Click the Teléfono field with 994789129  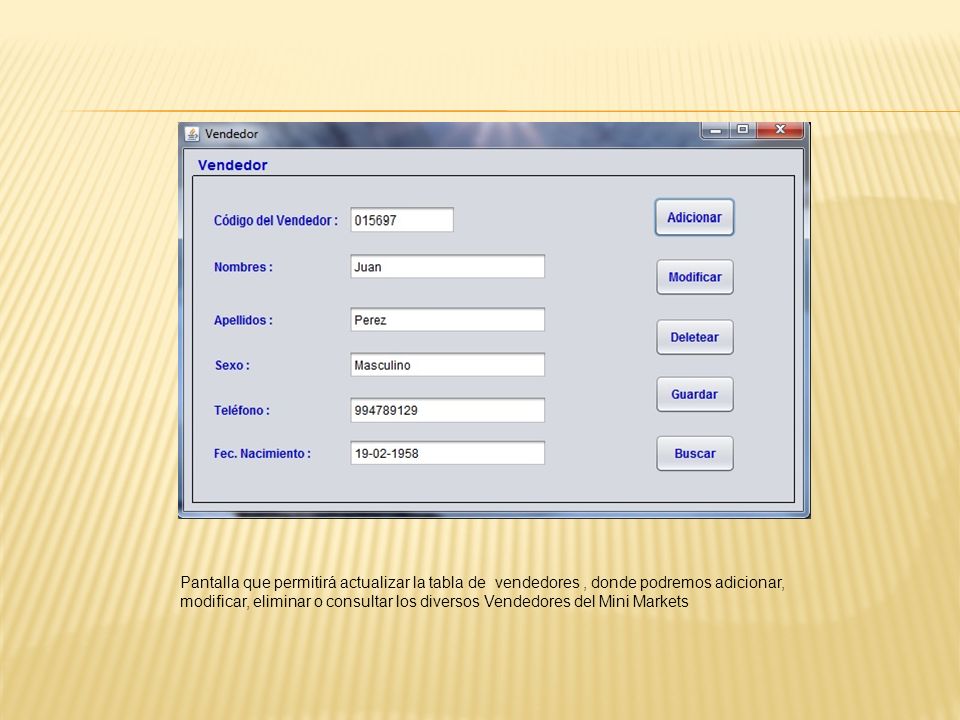[x=448, y=410]
